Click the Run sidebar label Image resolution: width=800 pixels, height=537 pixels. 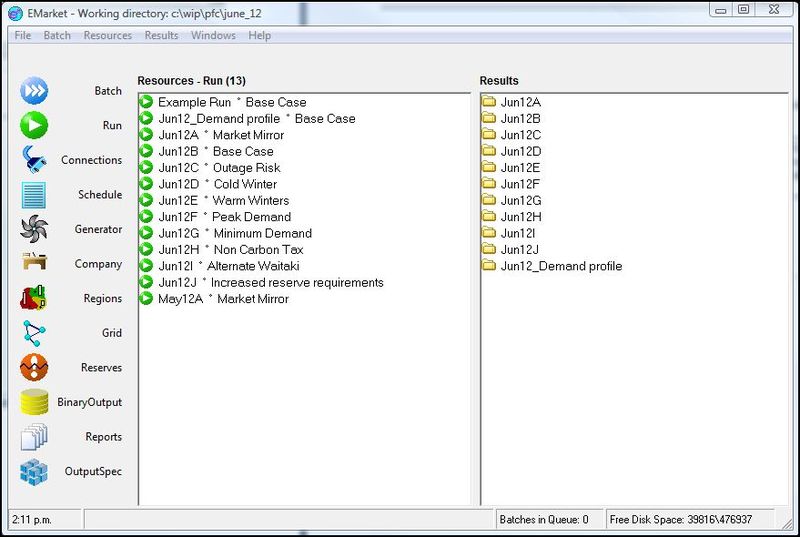[x=112, y=125]
